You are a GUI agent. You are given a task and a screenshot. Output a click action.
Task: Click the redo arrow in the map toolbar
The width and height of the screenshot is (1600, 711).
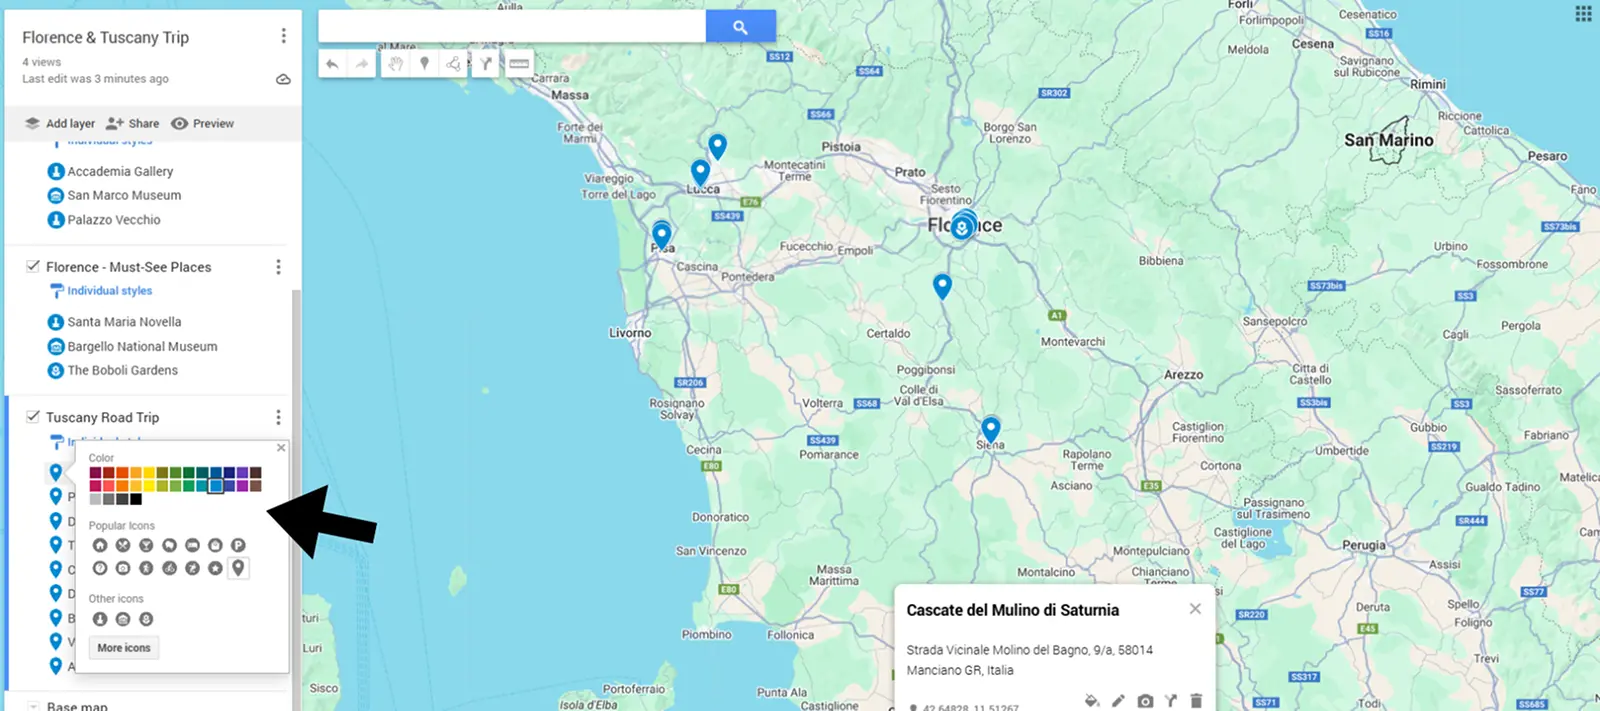[361, 64]
